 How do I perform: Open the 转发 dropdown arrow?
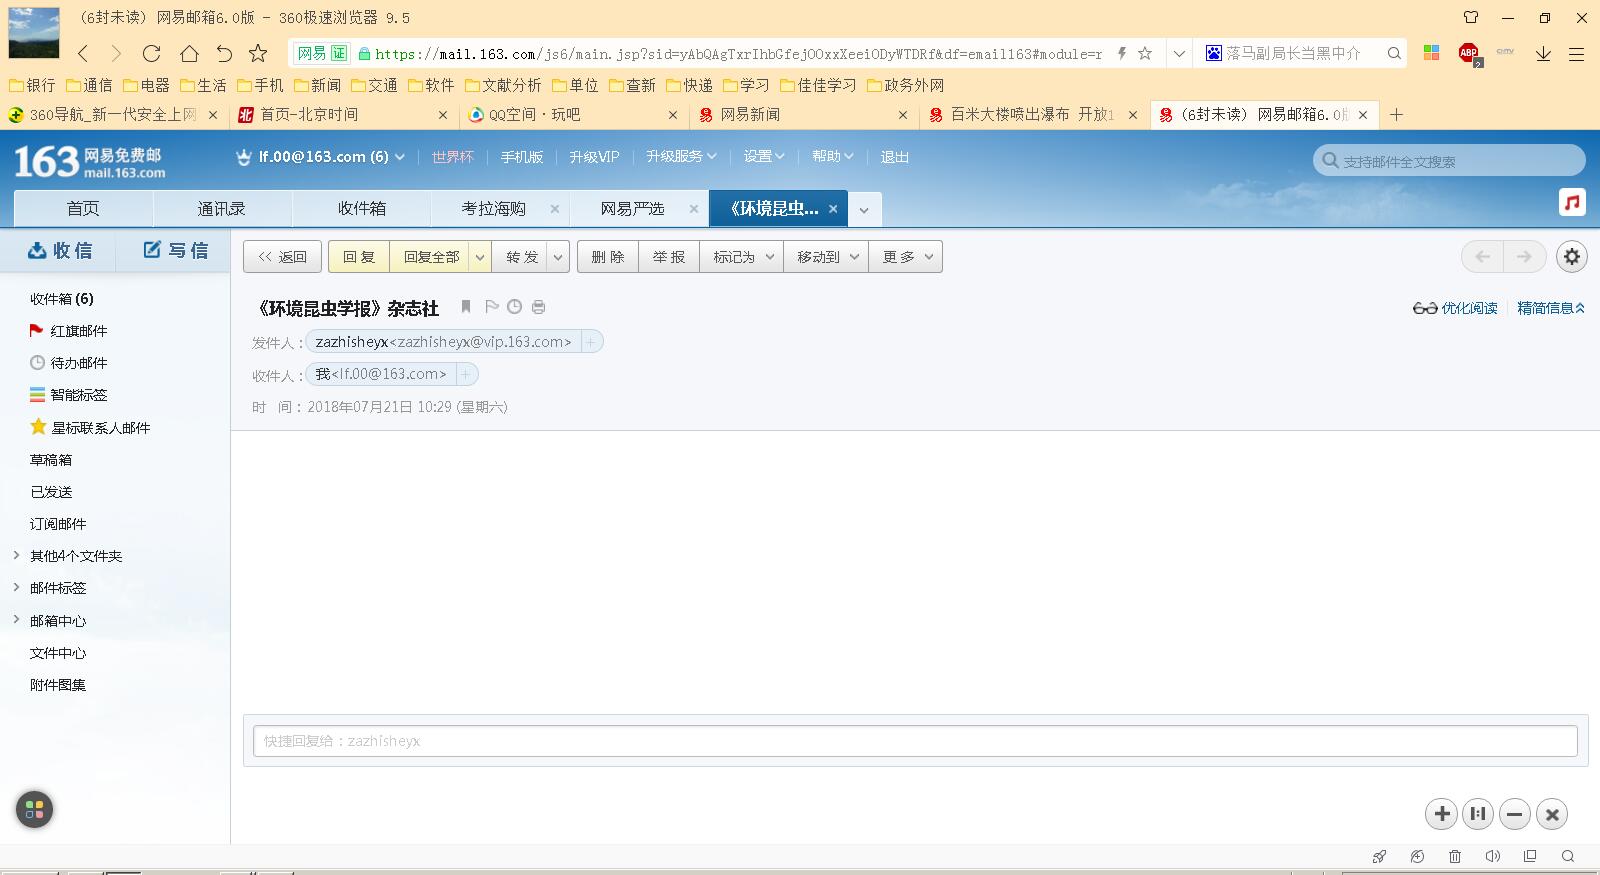pos(558,257)
